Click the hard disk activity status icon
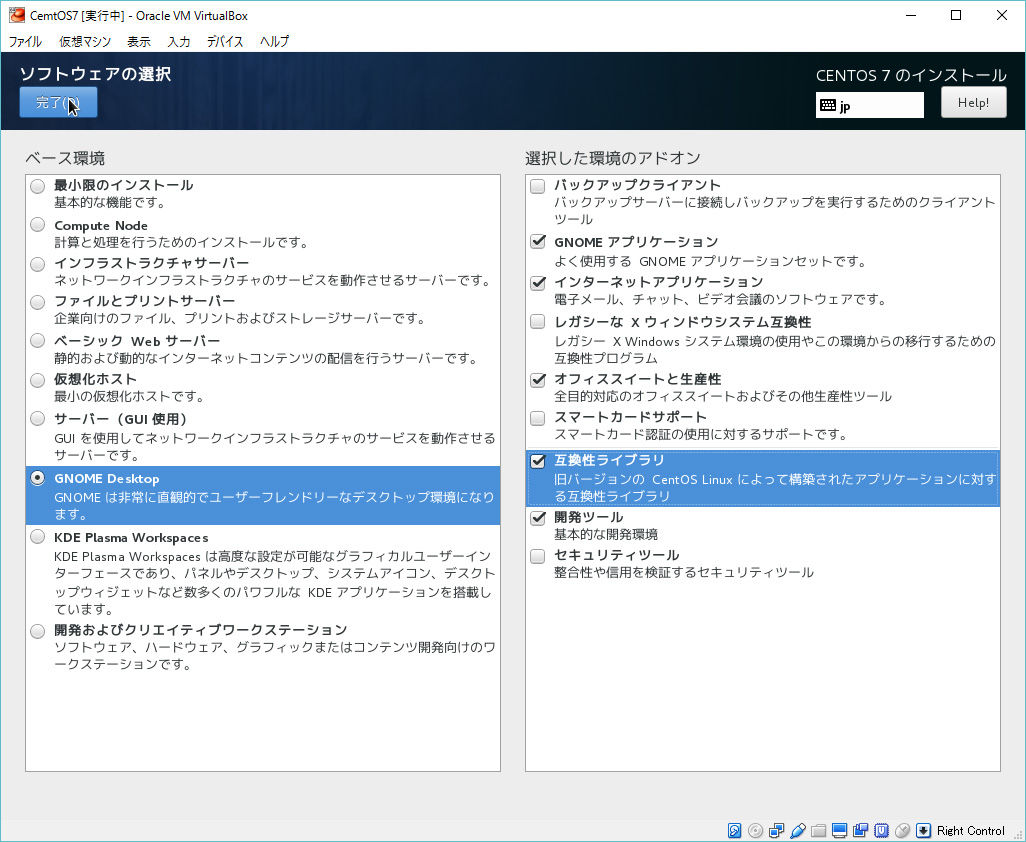Image resolution: width=1026 pixels, height=842 pixels. (x=734, y=830)
